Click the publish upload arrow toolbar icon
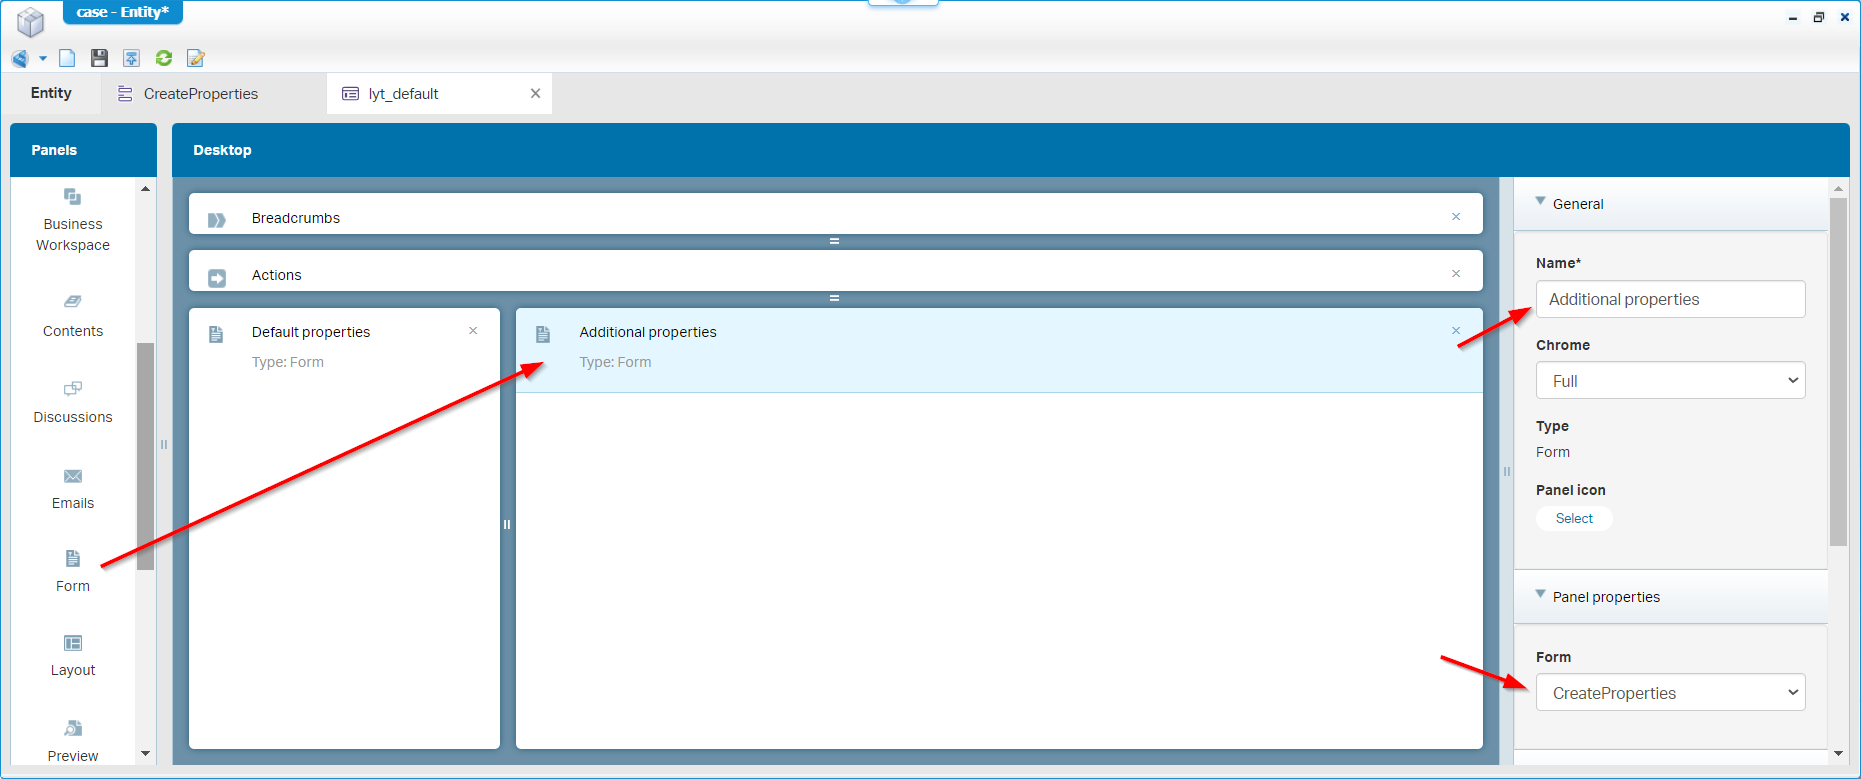Viewport: 1861px width, 779px height. (x=131, y=58)
